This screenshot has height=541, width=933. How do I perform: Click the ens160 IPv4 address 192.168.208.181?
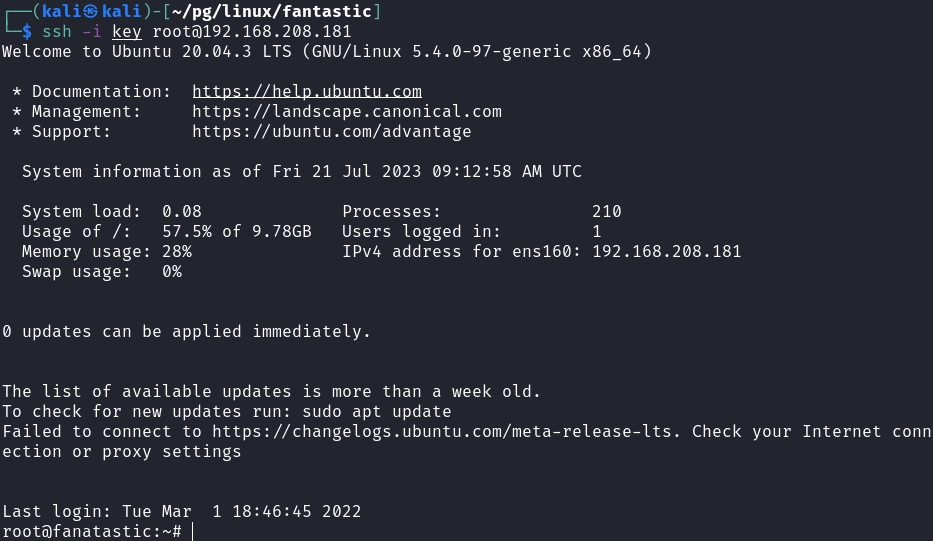coord(666,251)
